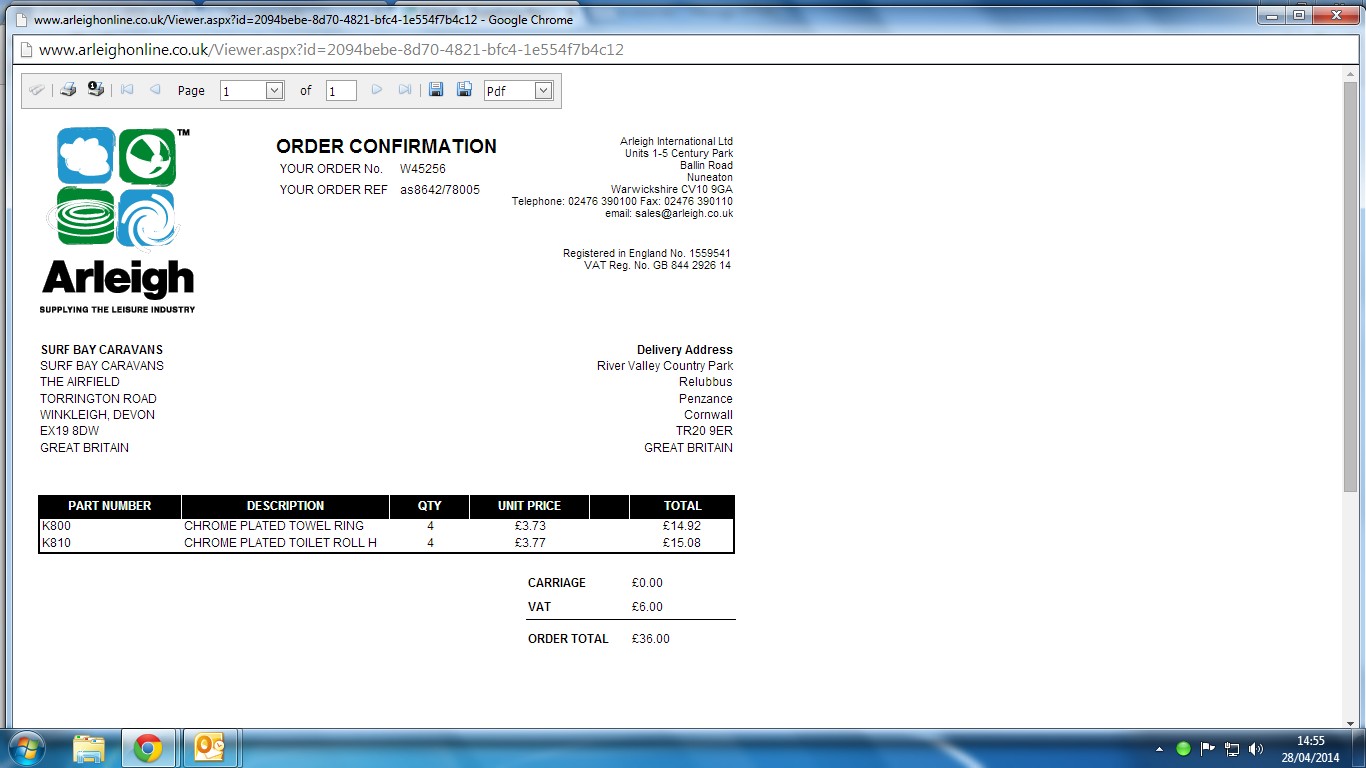The image size is (1366, 768).
Task: Click the total pages field
Action: click(341, 91)
